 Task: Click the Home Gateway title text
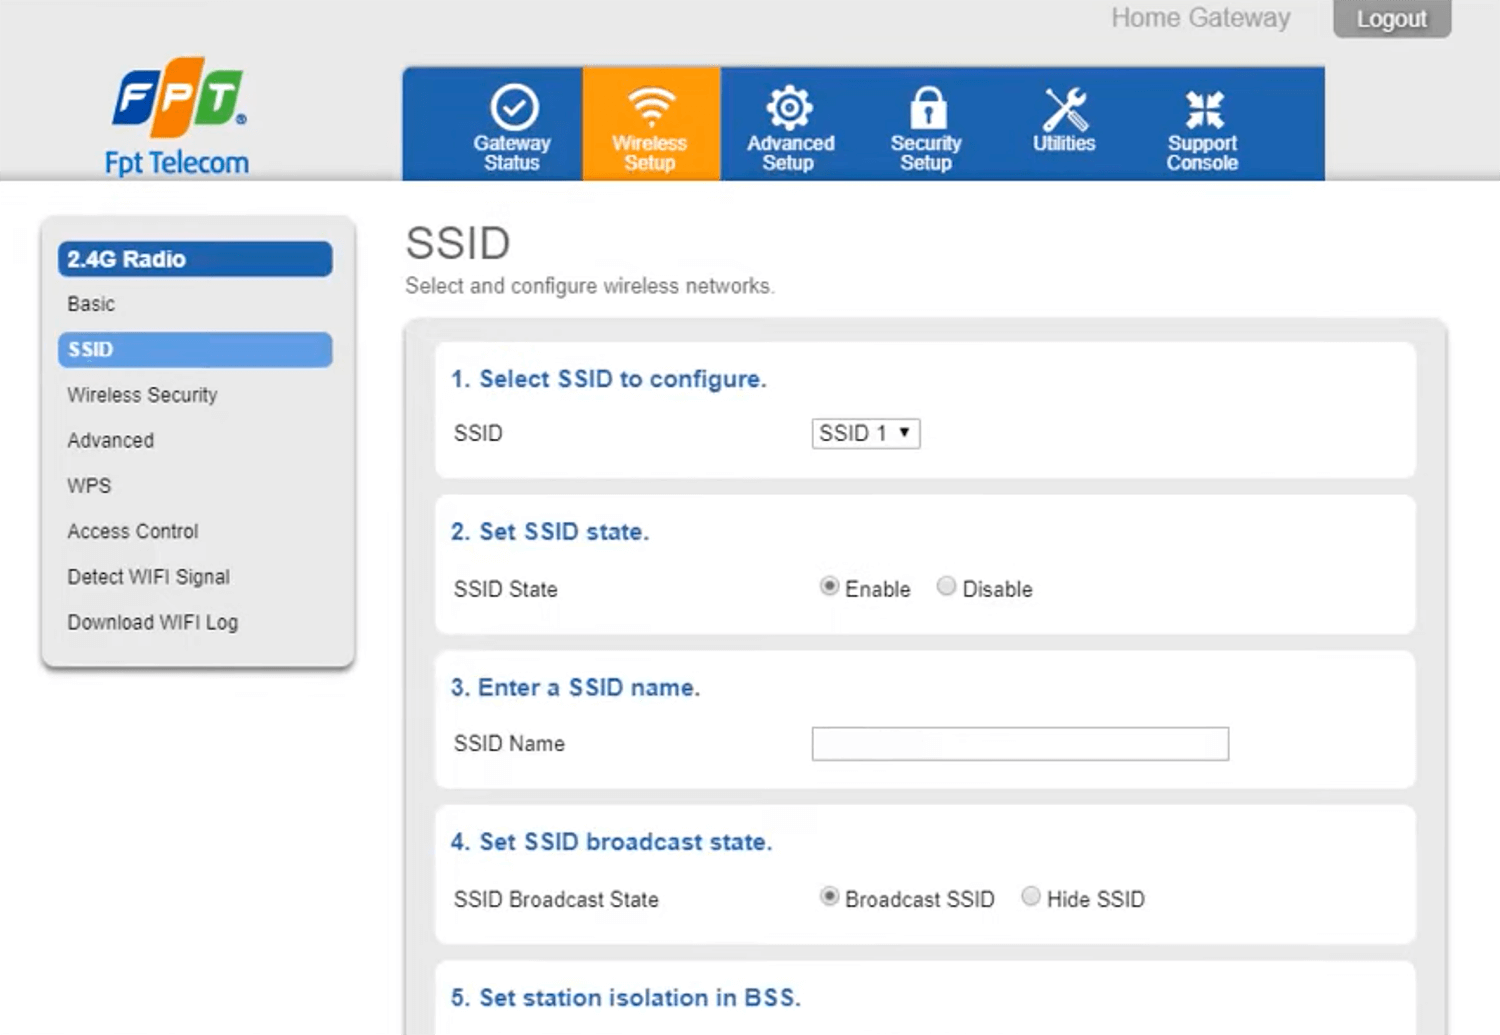[1201, 18]
